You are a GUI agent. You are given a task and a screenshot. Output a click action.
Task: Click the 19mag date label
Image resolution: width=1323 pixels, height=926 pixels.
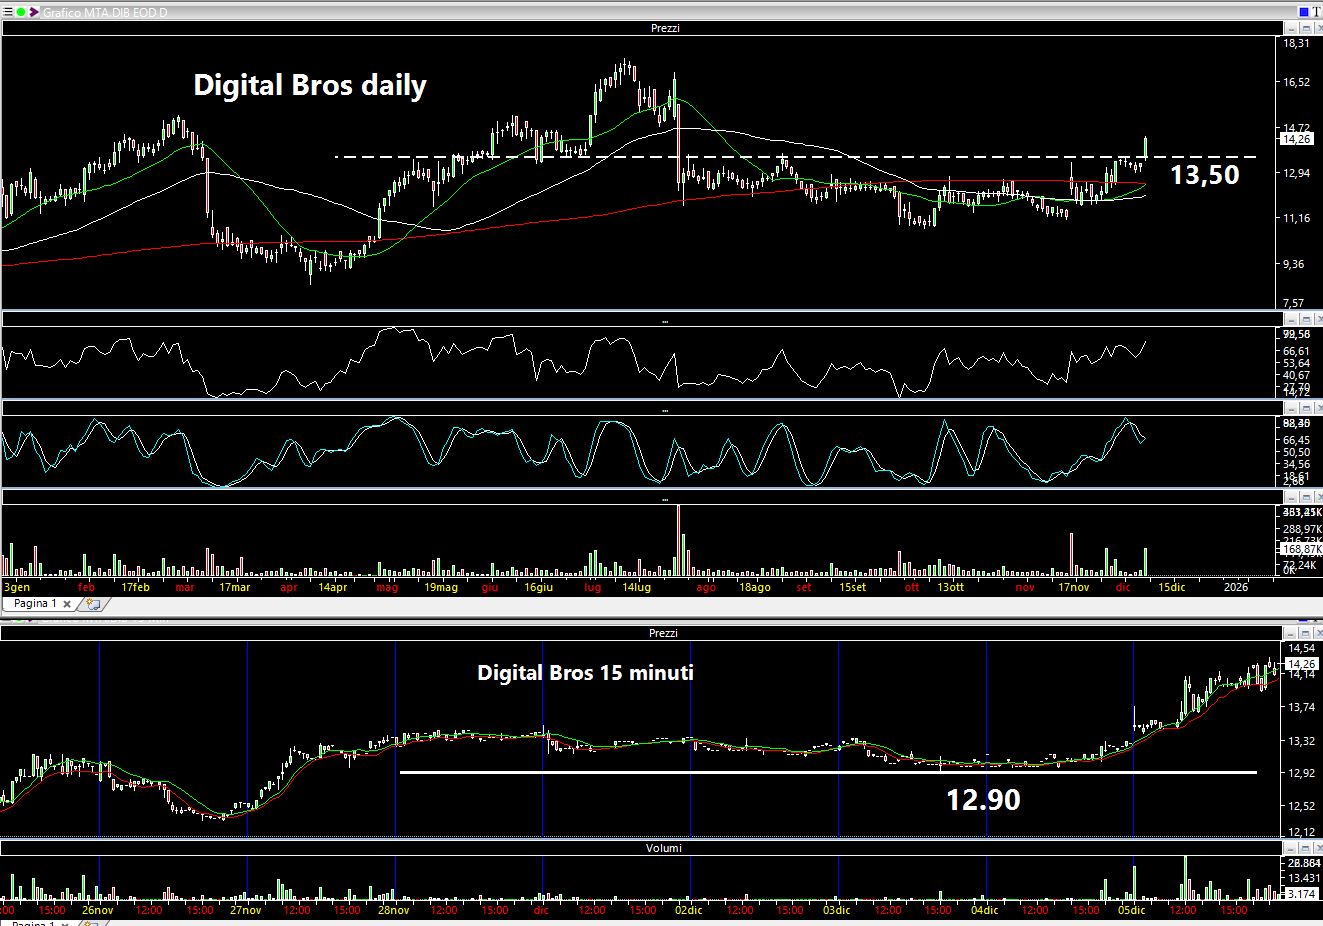point(441,587)
